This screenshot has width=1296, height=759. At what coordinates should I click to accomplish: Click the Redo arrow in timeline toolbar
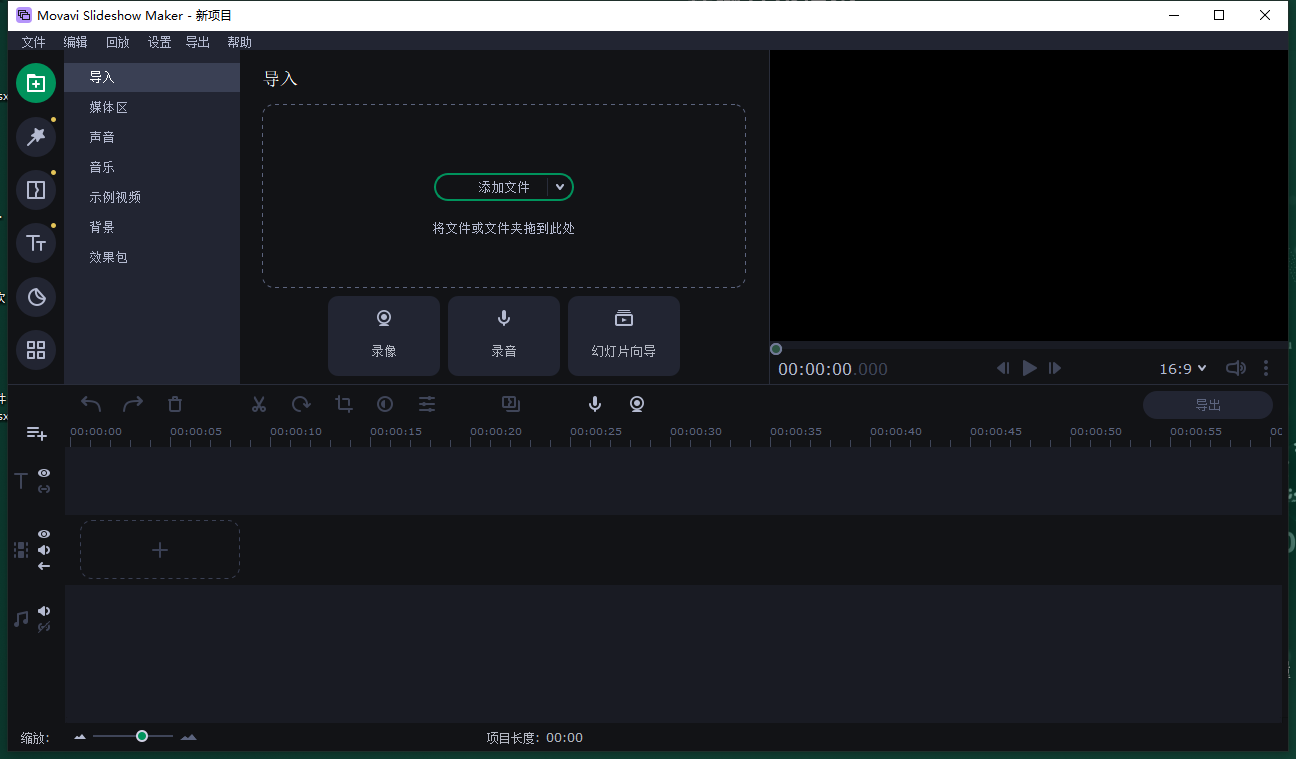pos(133,404)
